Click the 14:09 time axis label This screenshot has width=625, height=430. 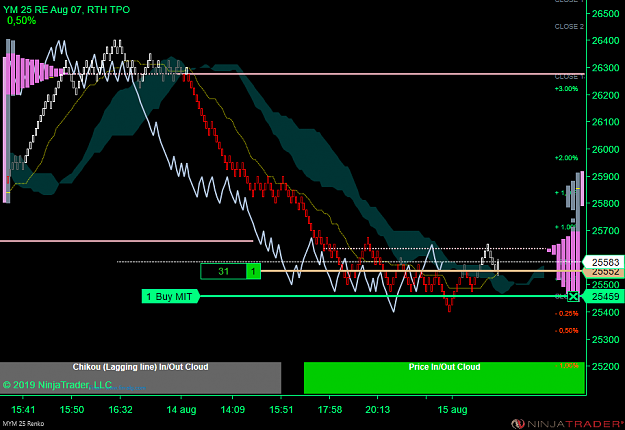click(233, 410)
